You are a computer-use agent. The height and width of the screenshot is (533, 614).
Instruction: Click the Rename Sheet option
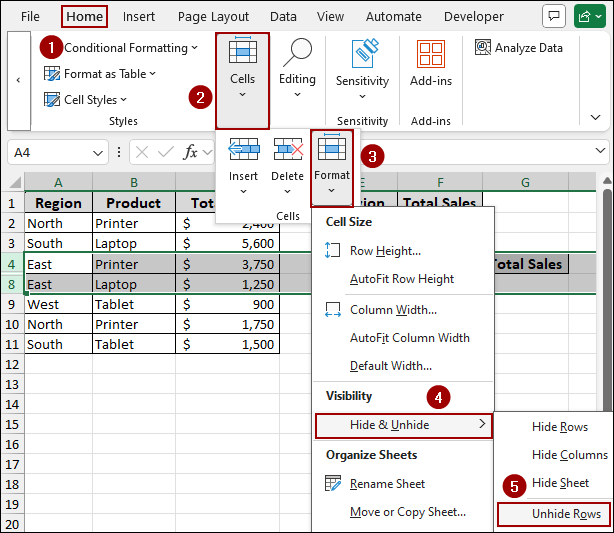[x=387, y=484]
